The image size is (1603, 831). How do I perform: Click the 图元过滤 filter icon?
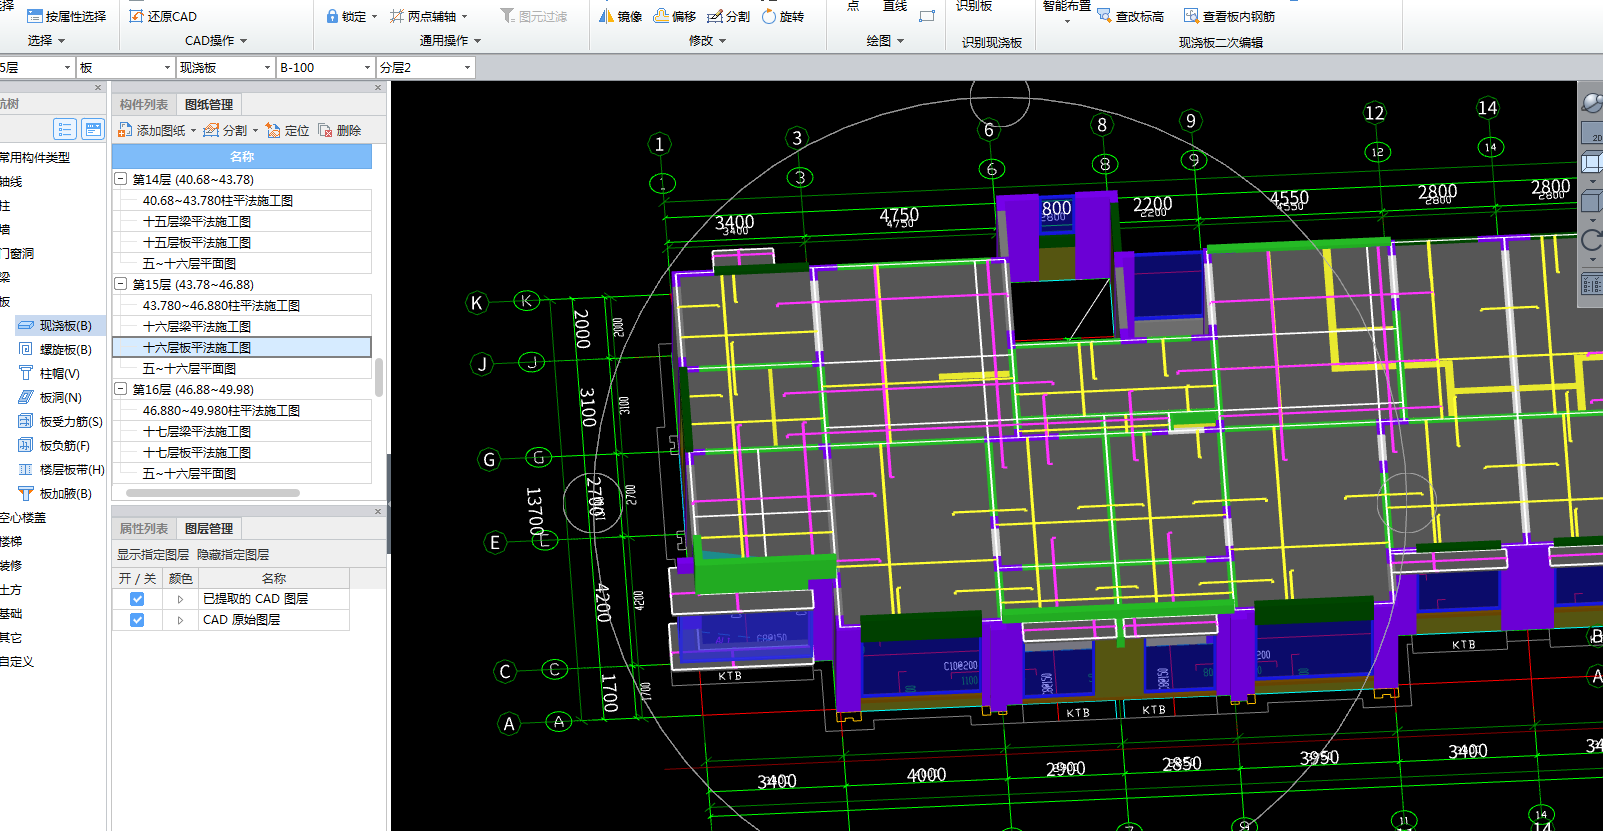coord(508,16)
